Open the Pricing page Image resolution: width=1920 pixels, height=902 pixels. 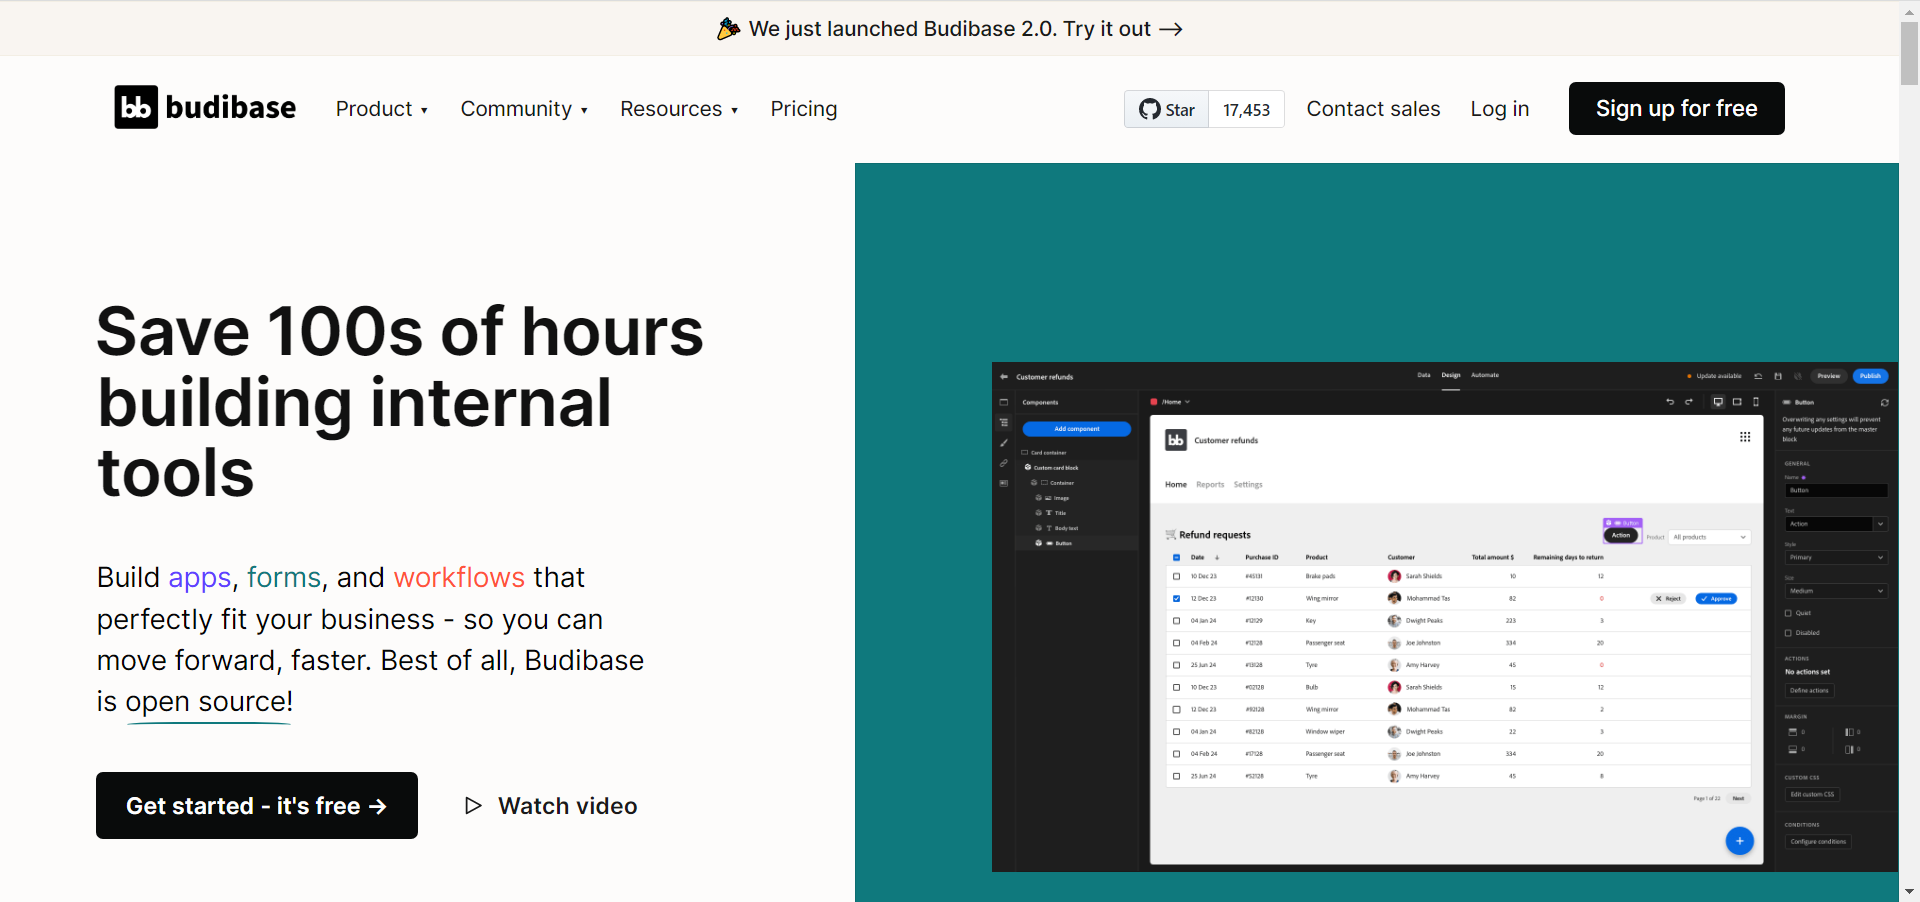[x=803, y=109]
